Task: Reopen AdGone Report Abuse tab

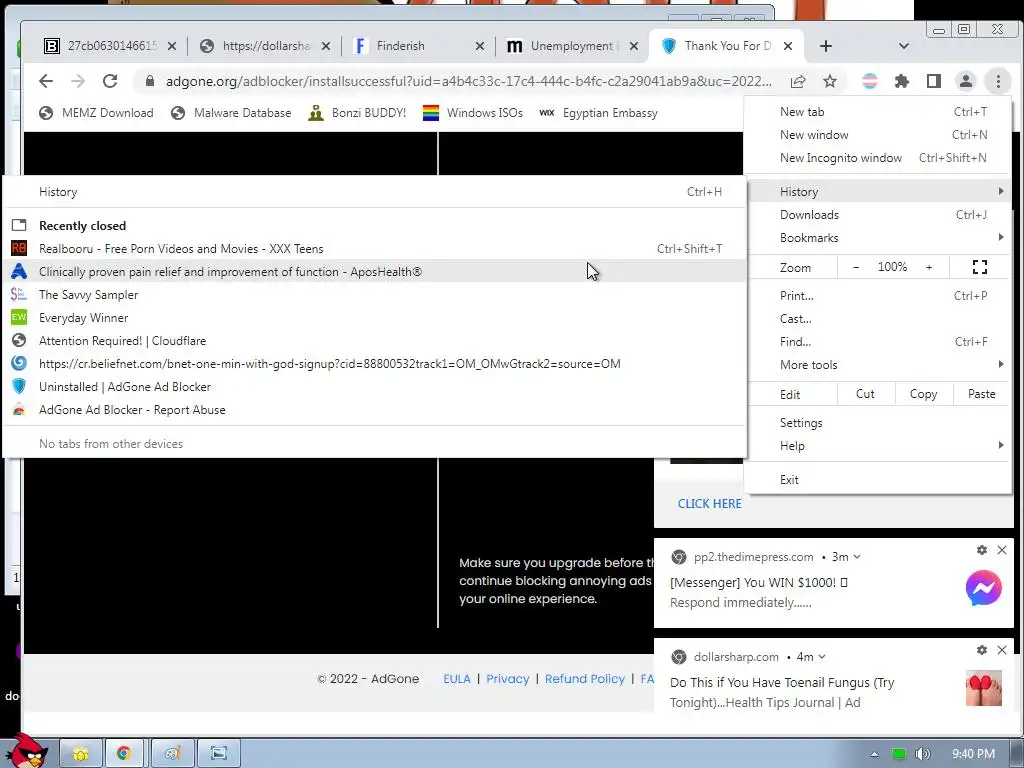Action: point(374,409)
